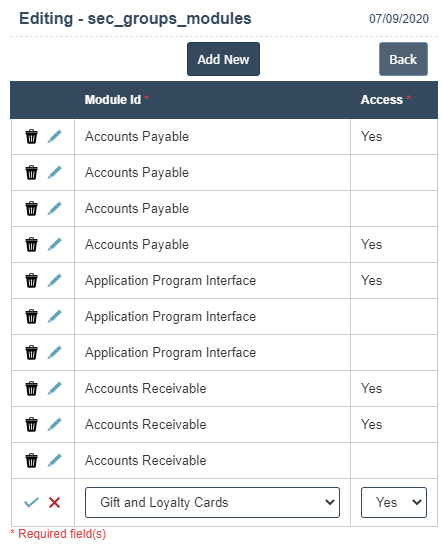Screen dimensions: 442x544
Task: Edit the last Application Program Interface row
Action: [54, 353]
